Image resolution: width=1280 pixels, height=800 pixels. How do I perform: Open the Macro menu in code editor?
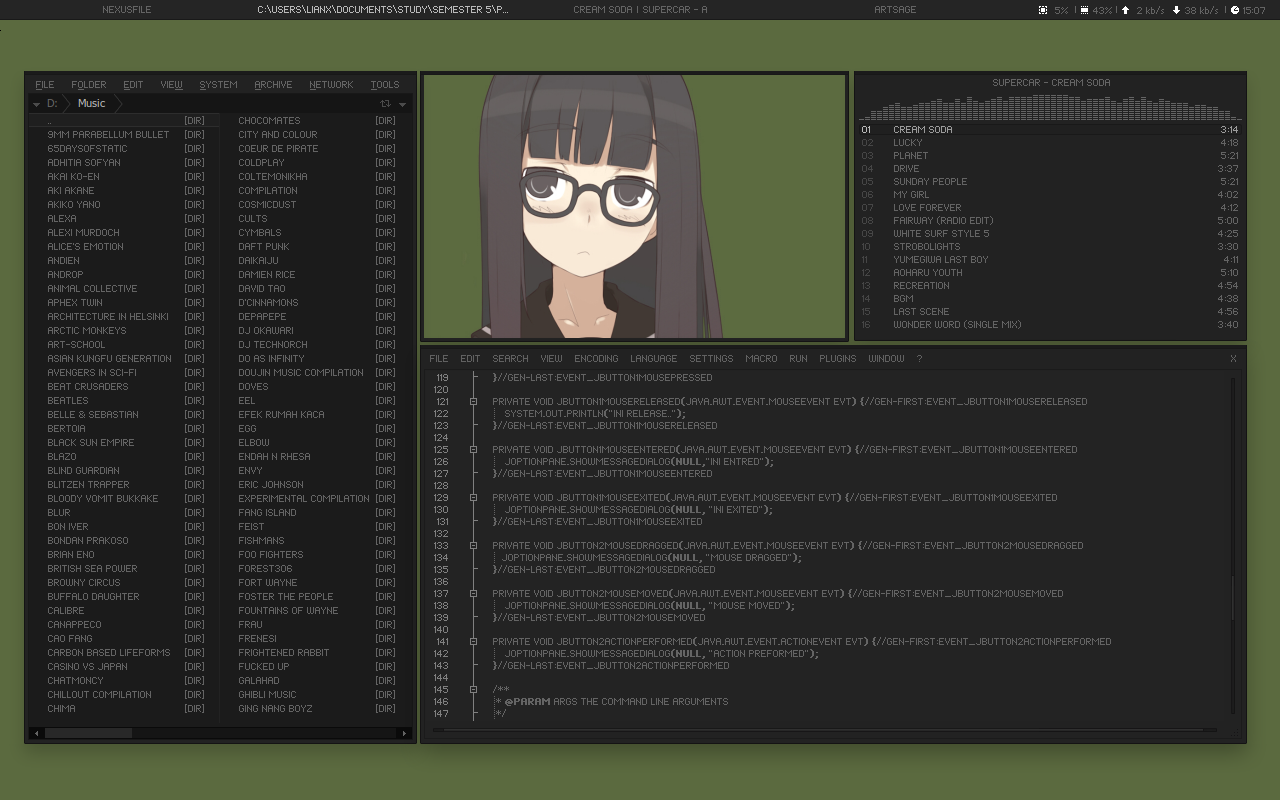761,358
